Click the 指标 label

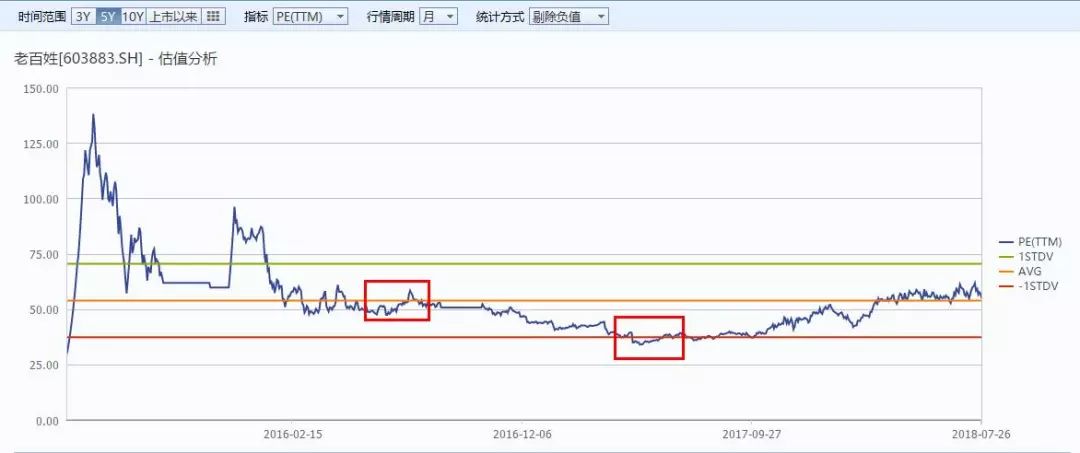coord(255,17)
